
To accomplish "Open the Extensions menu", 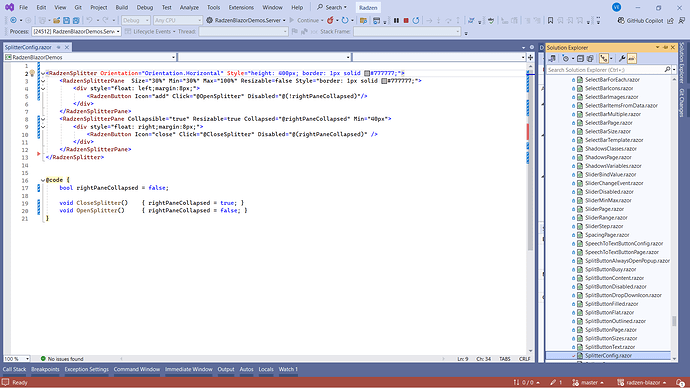I will [x=241, y=7].
